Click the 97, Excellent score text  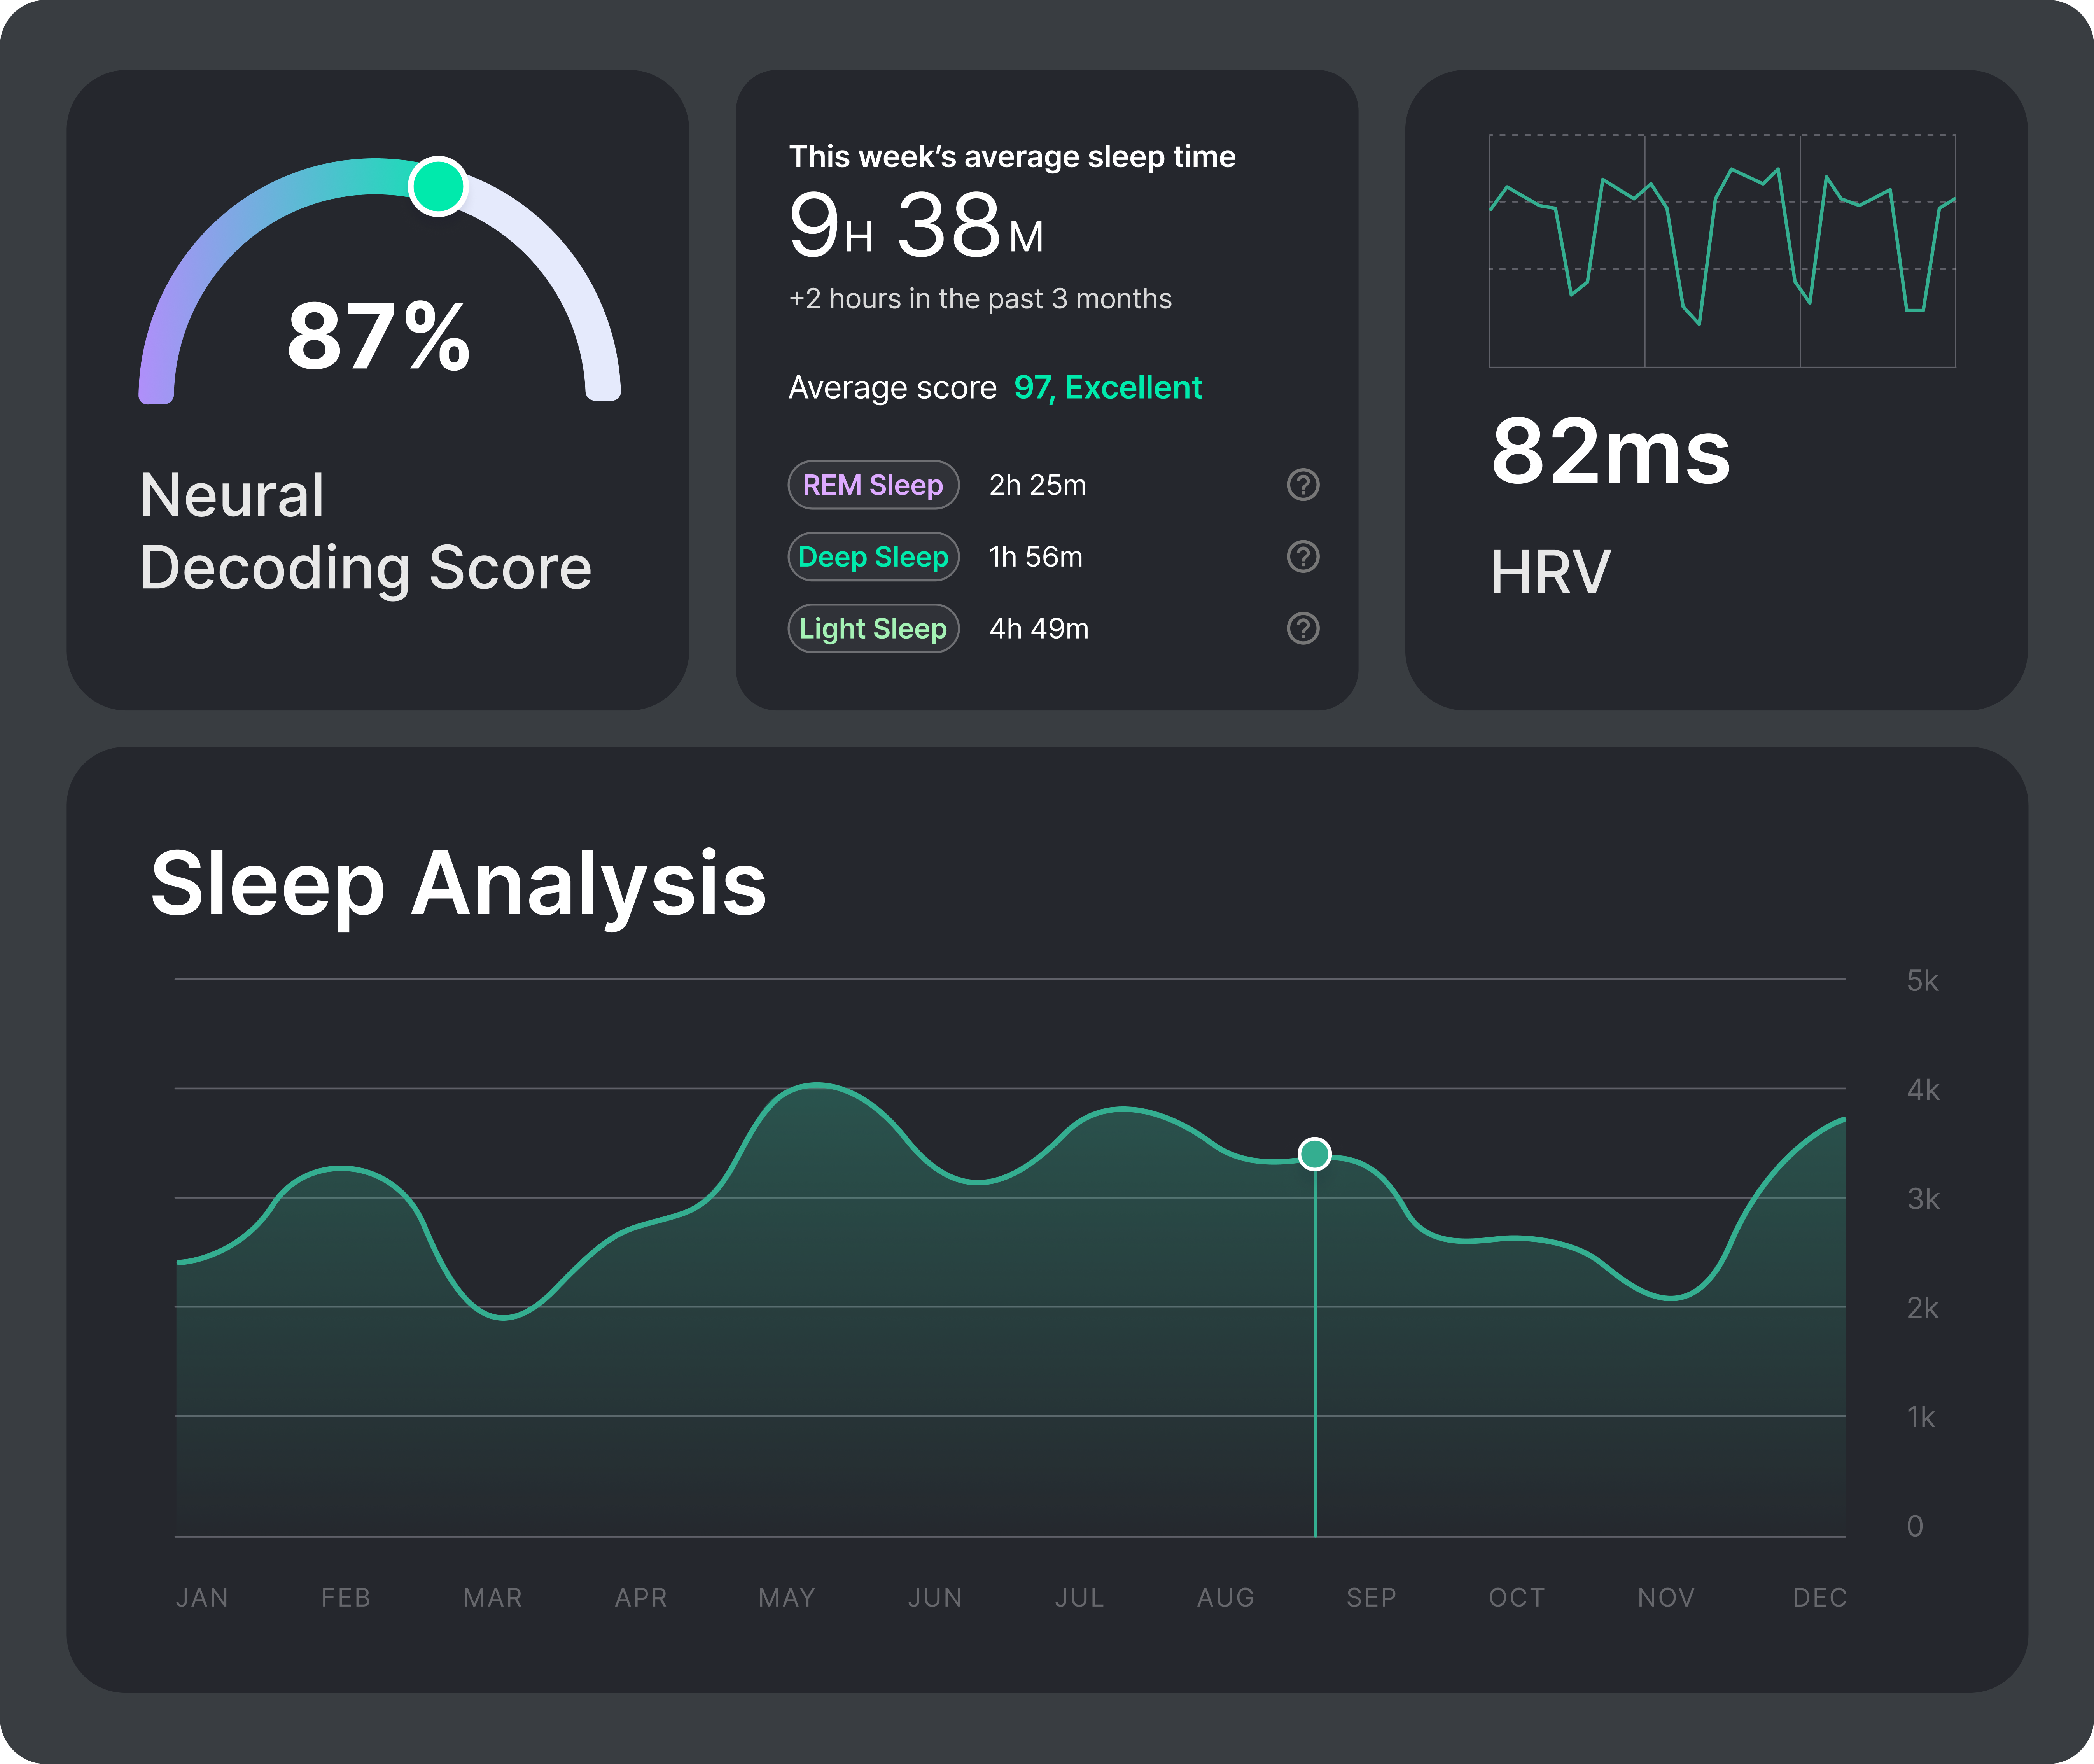pos(1107,388)
